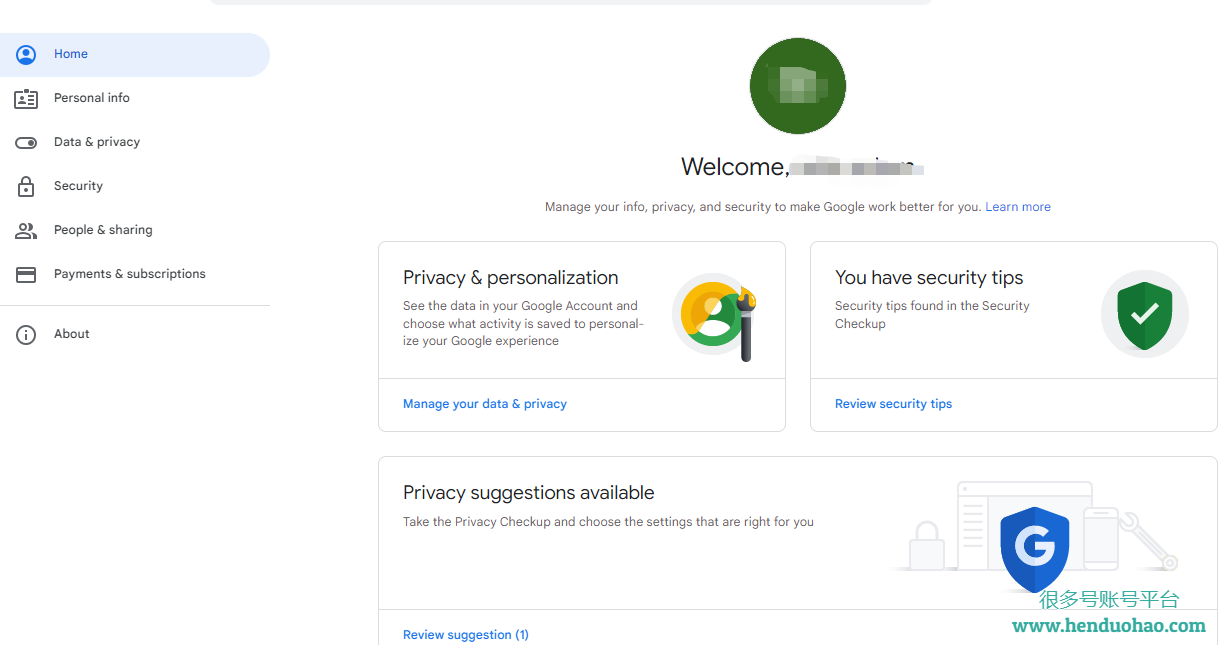1219x645 pixels.
Task: Click the Data & privacy toggle icon
Action: click(x=26, y=142)
